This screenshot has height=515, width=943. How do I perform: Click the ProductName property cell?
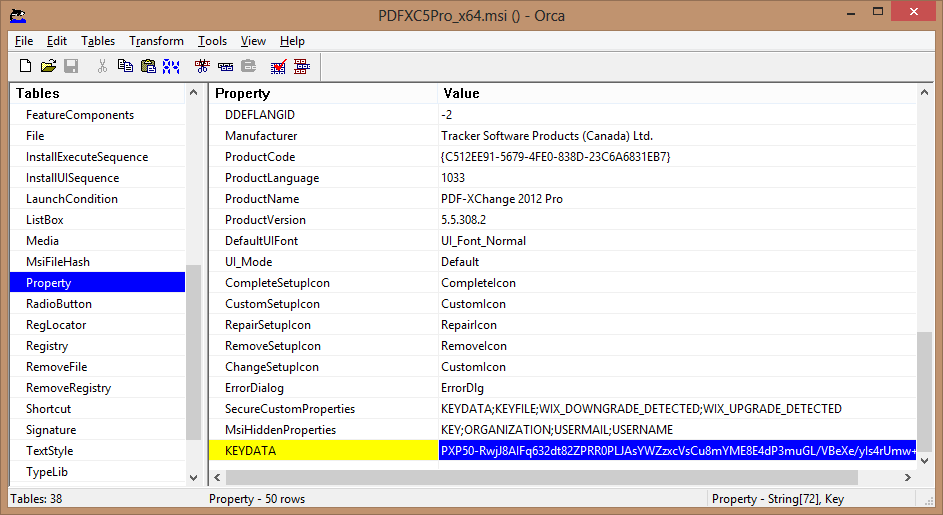(x=324, y=199)
